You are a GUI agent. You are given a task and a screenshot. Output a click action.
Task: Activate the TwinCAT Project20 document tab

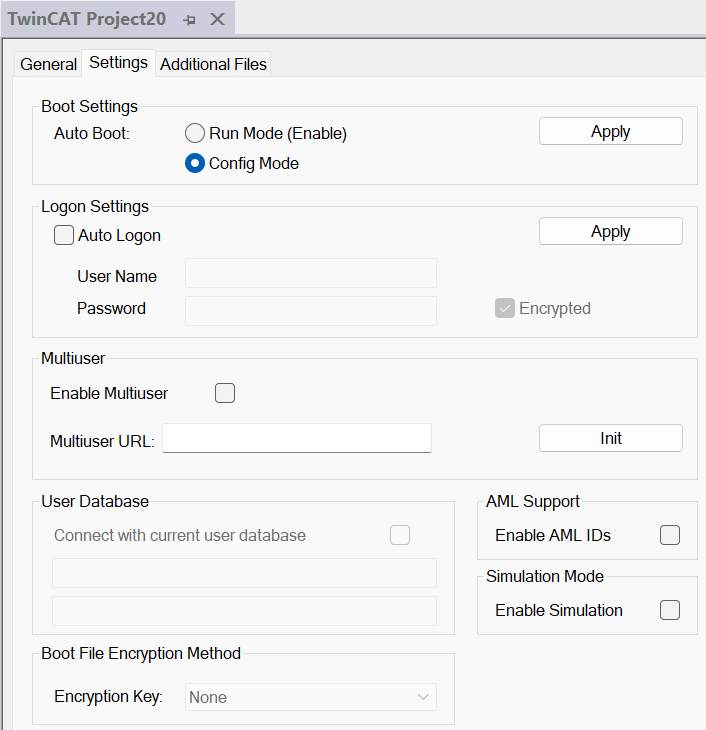pyautogui.click(x=87, y=19)
